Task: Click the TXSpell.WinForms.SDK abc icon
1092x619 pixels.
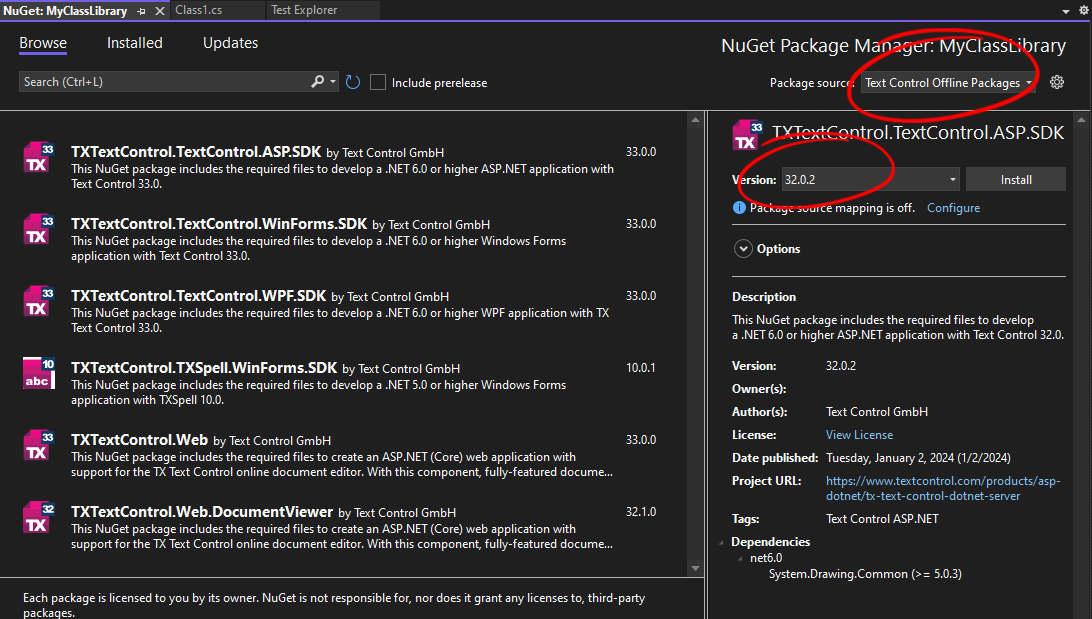Action: 38,373
